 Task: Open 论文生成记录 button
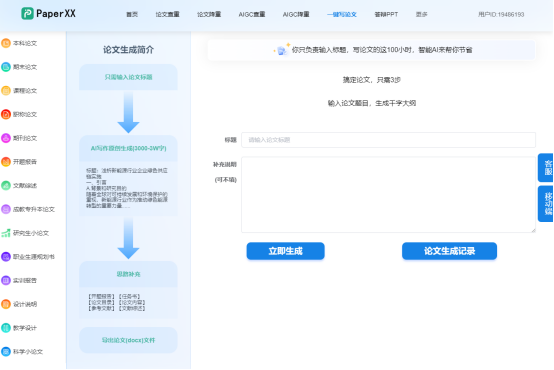click(449, 251)
